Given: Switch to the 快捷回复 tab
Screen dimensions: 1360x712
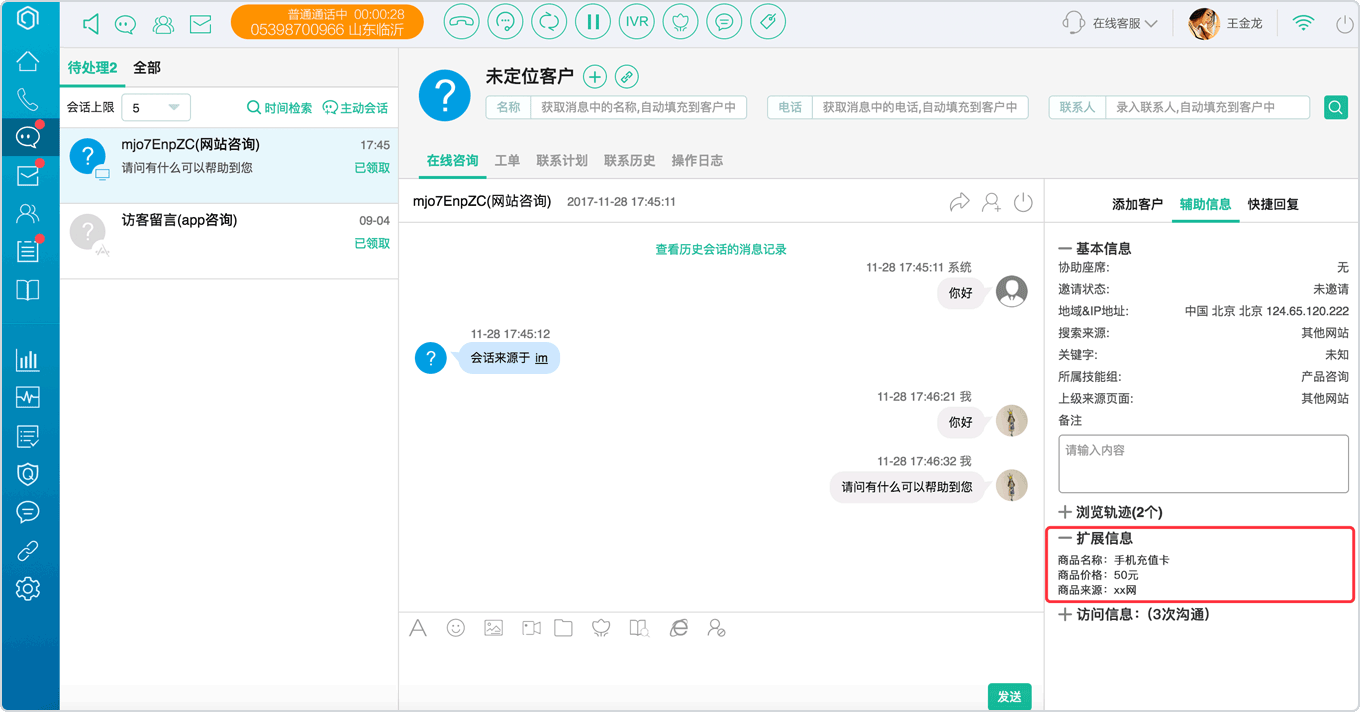Looking at the screenshot, I should pos(1273,204).
